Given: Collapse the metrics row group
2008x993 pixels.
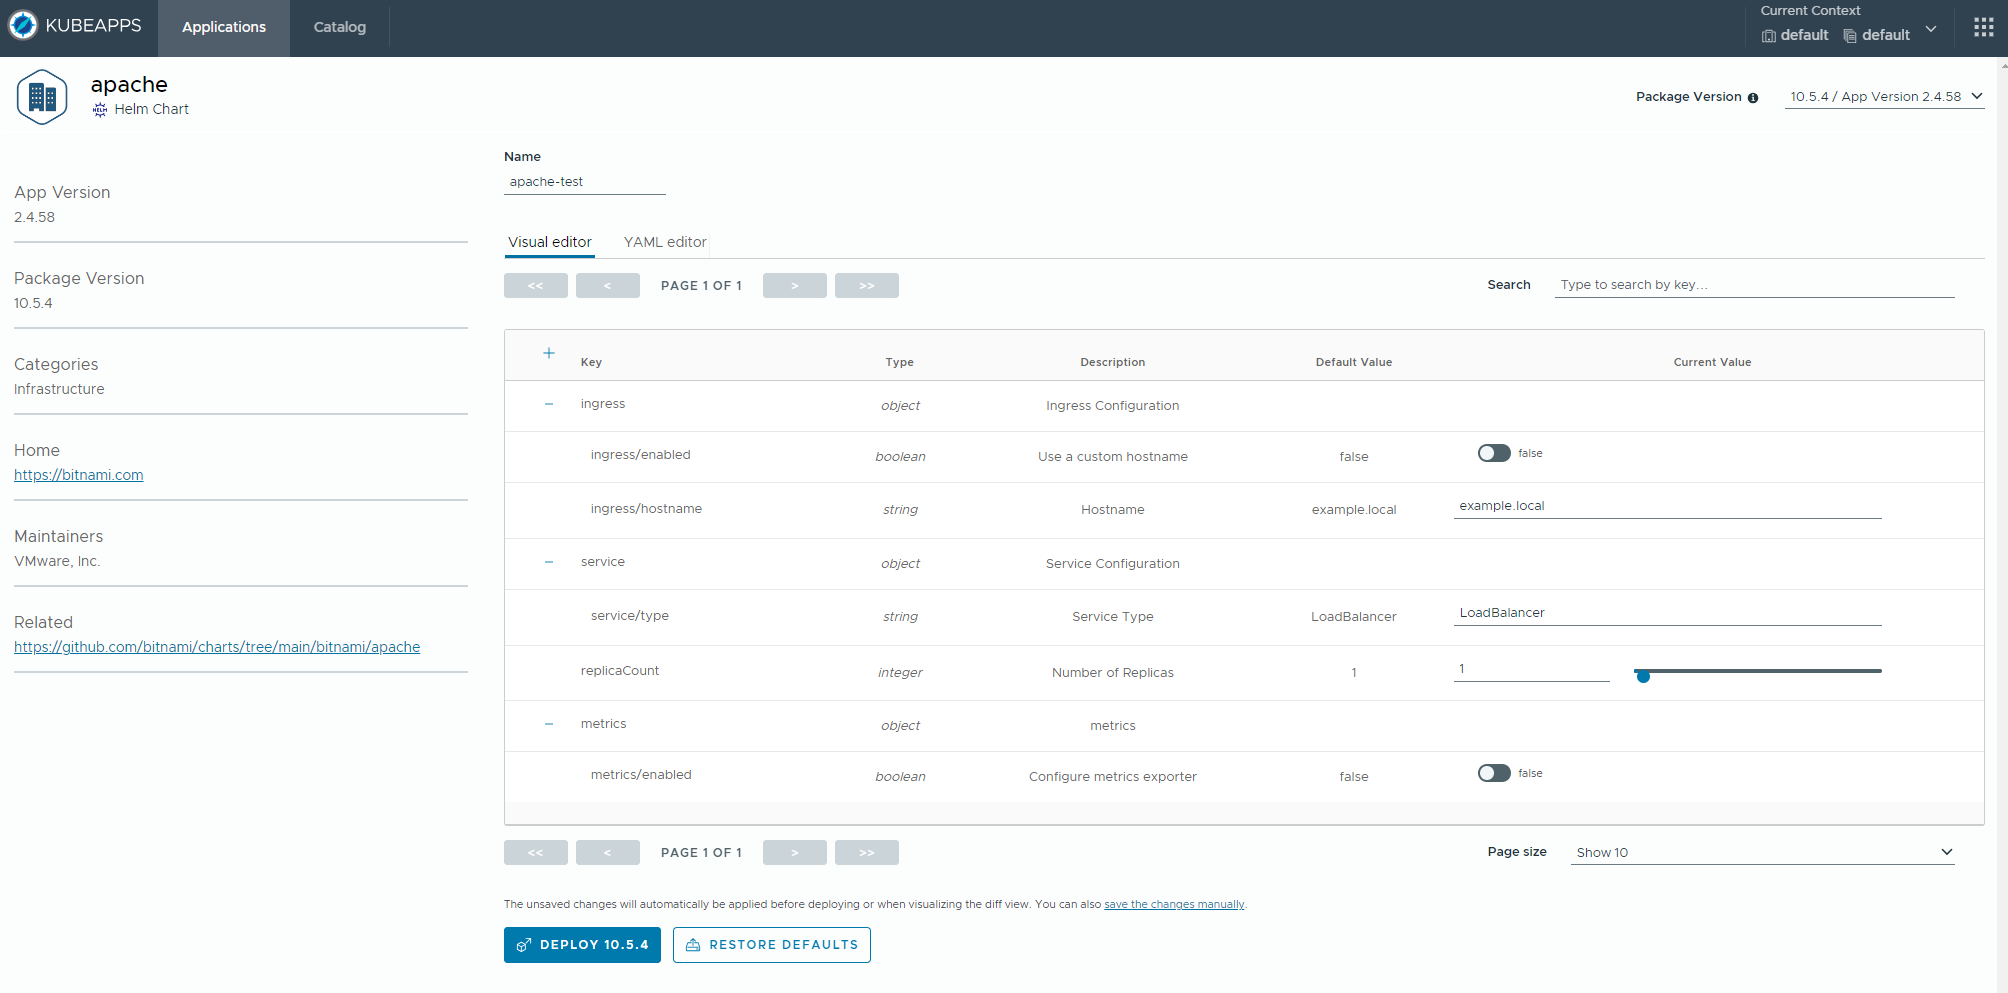Looking at the screenshot, I should point(549,724).
